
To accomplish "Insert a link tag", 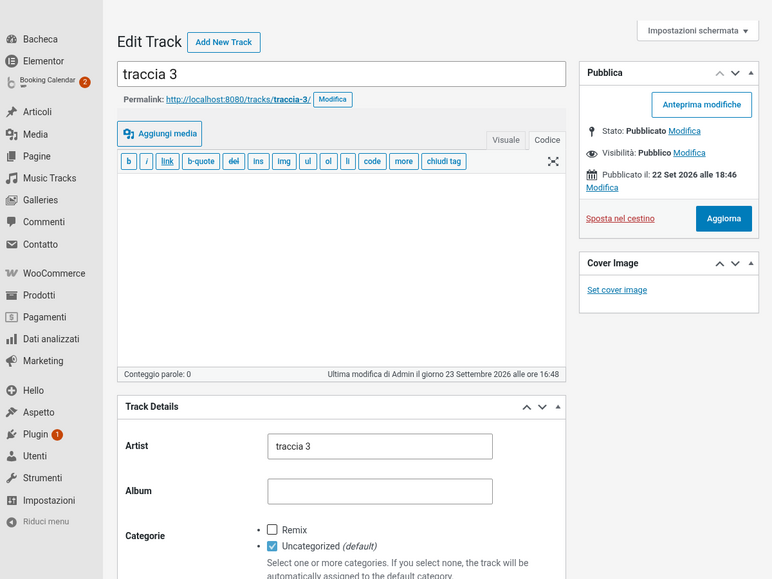I will click(x=167, y=161).
